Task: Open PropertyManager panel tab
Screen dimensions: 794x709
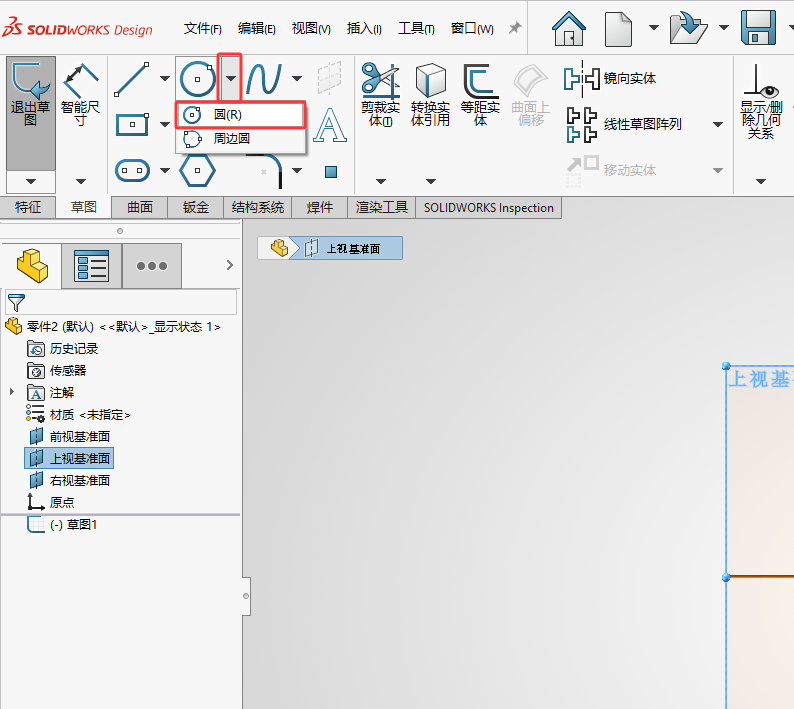Action: coord(91,265)
